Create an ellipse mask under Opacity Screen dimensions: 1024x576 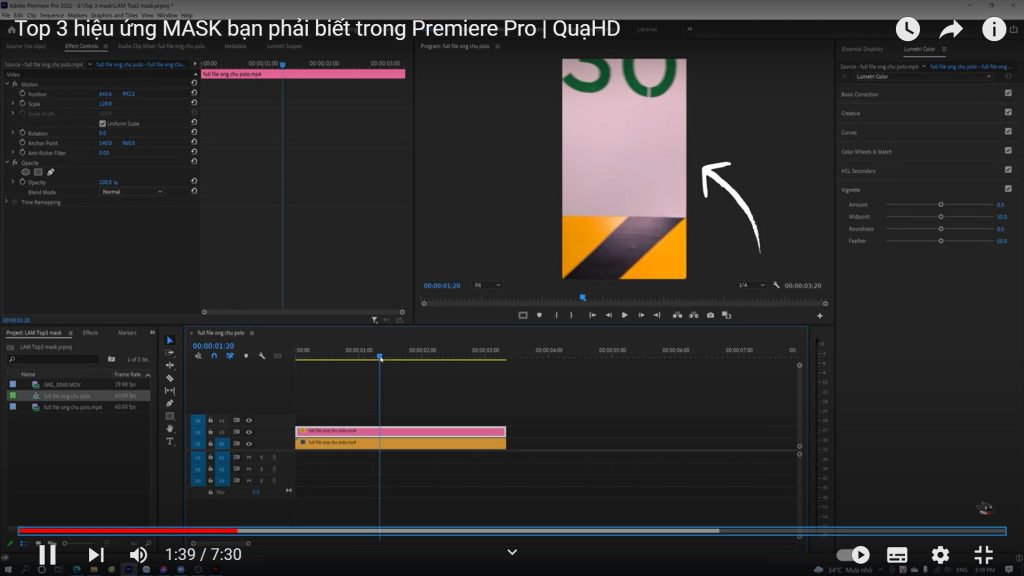click(26, 171)
